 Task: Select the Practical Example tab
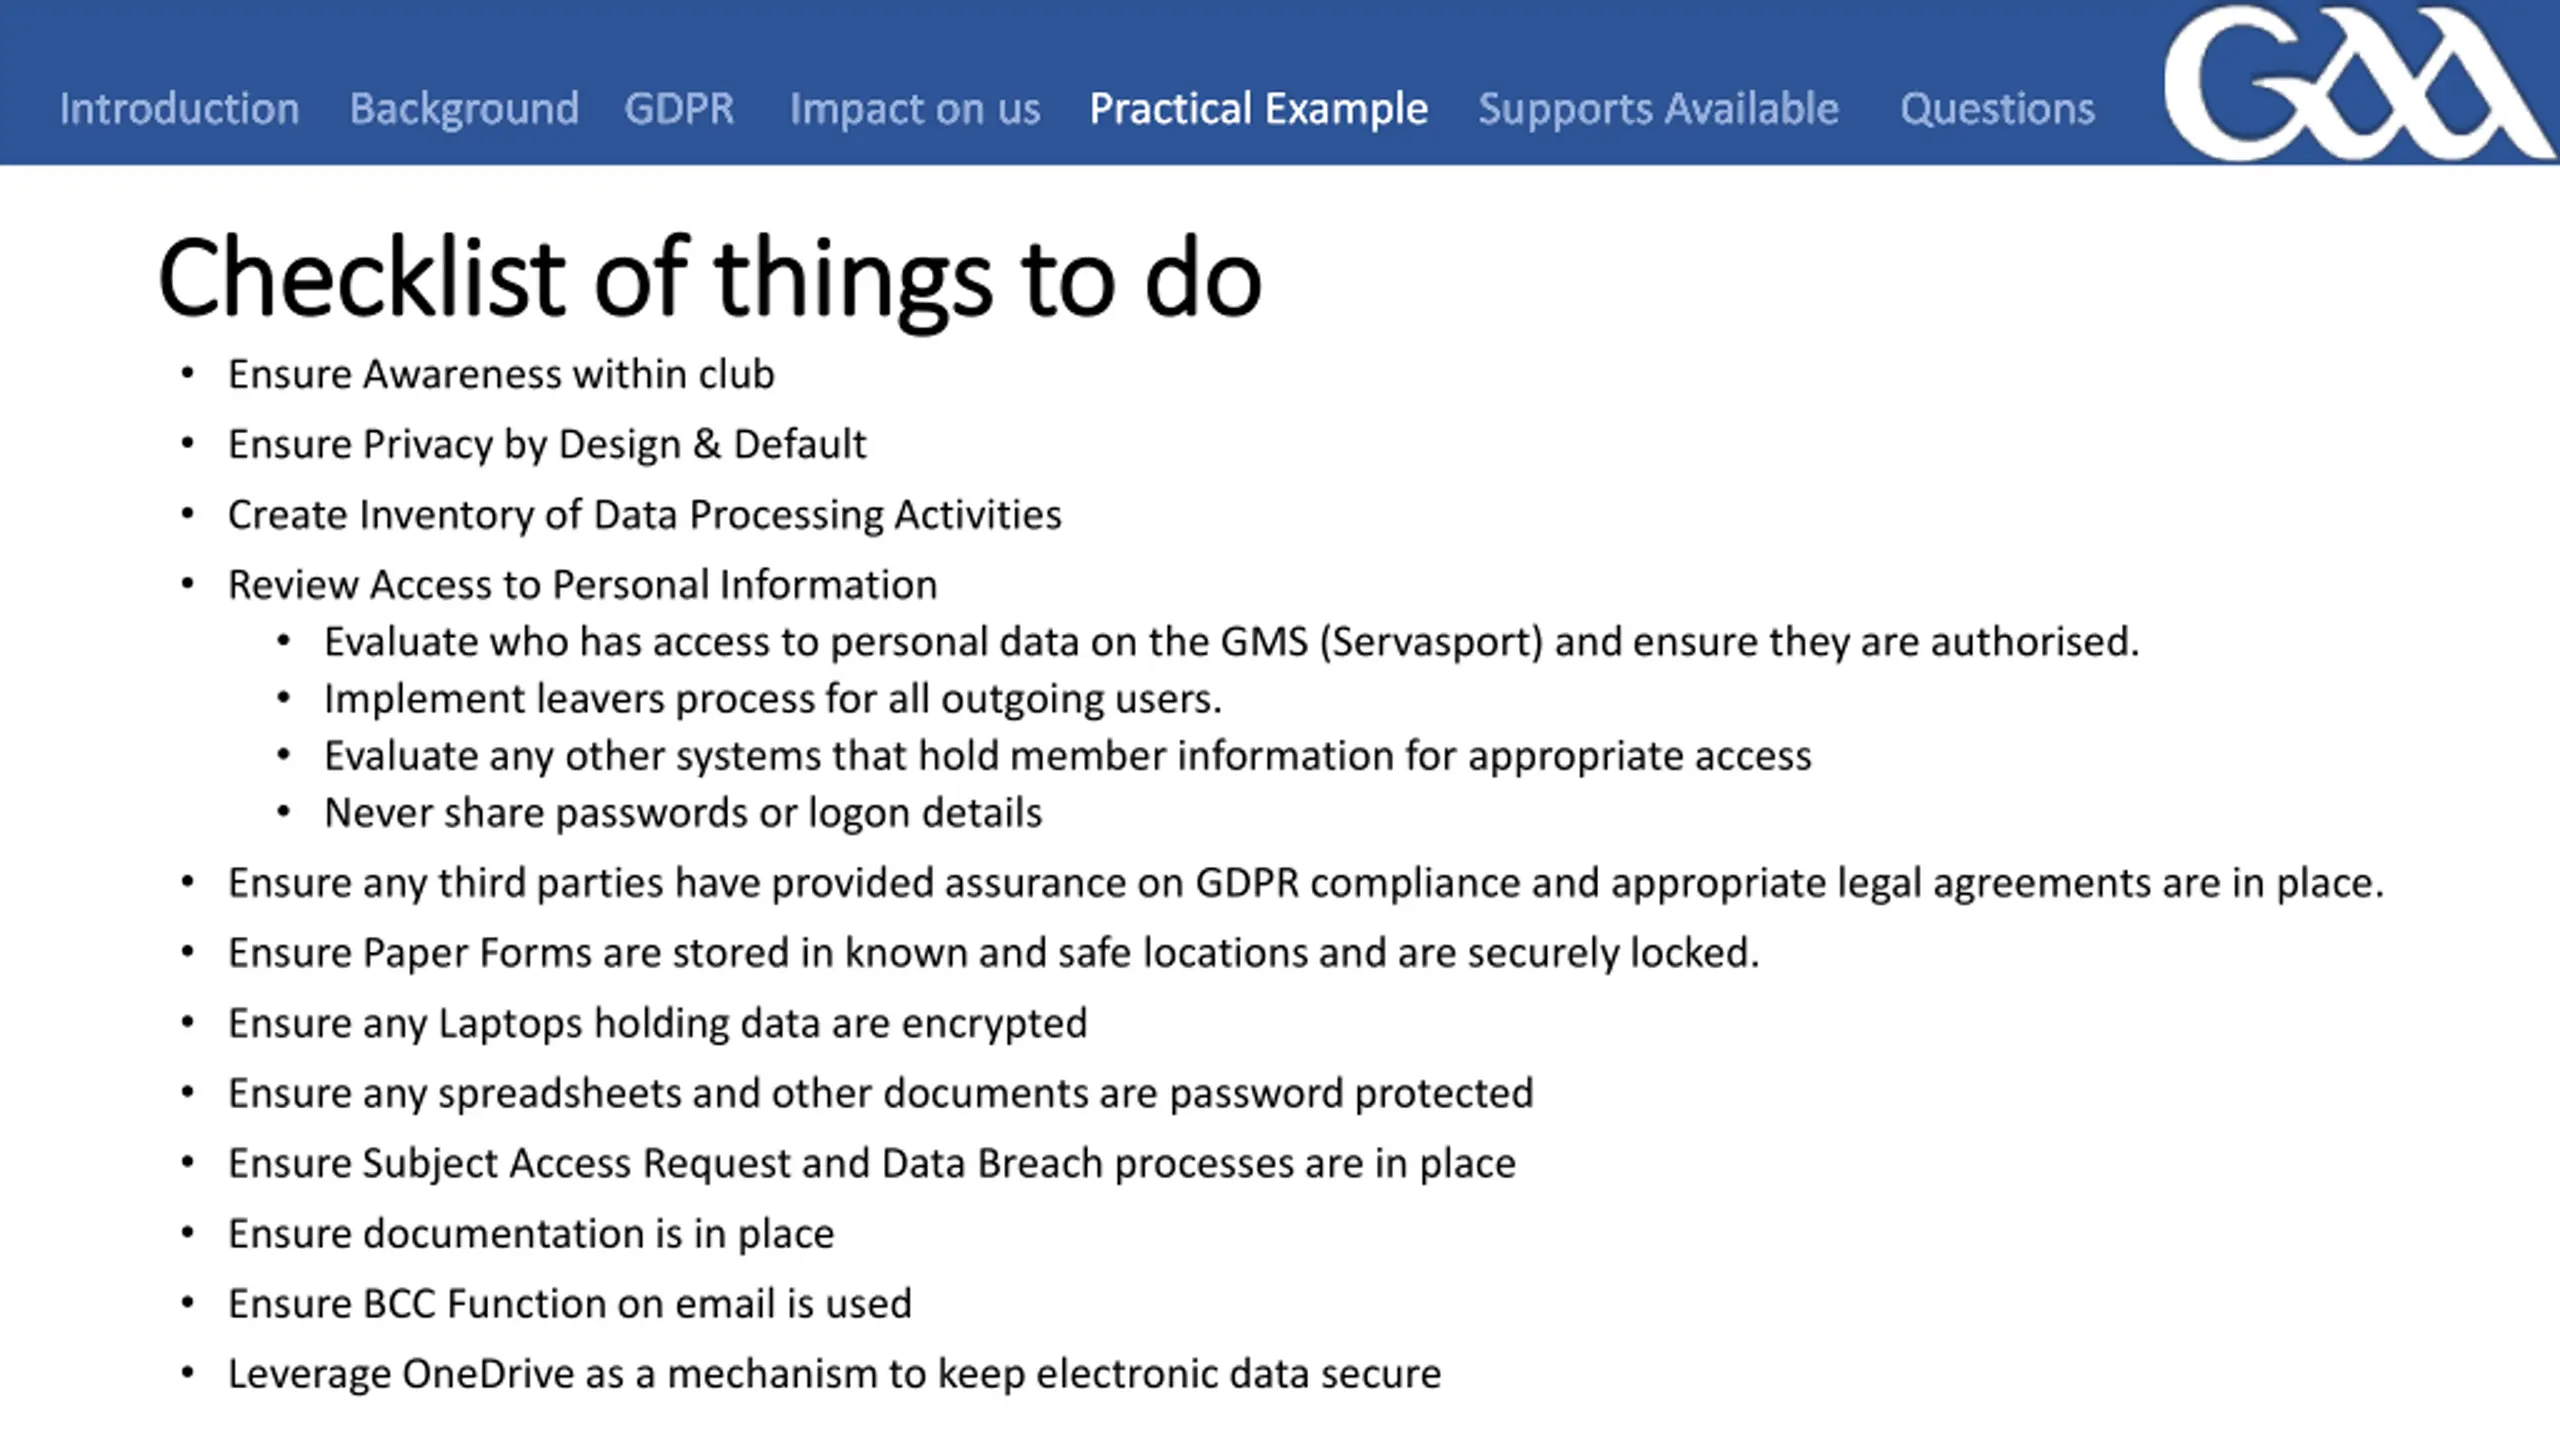pyautogui.click(x=1259, y=109)
